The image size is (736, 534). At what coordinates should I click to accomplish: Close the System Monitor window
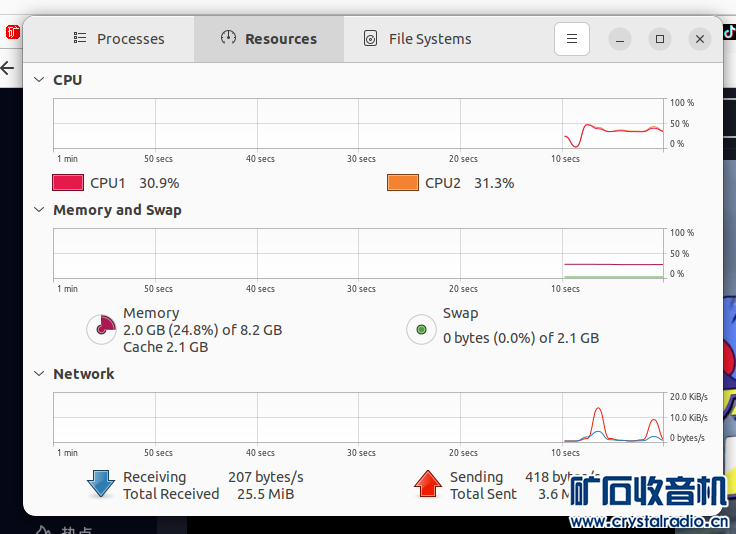click(699, 39)
